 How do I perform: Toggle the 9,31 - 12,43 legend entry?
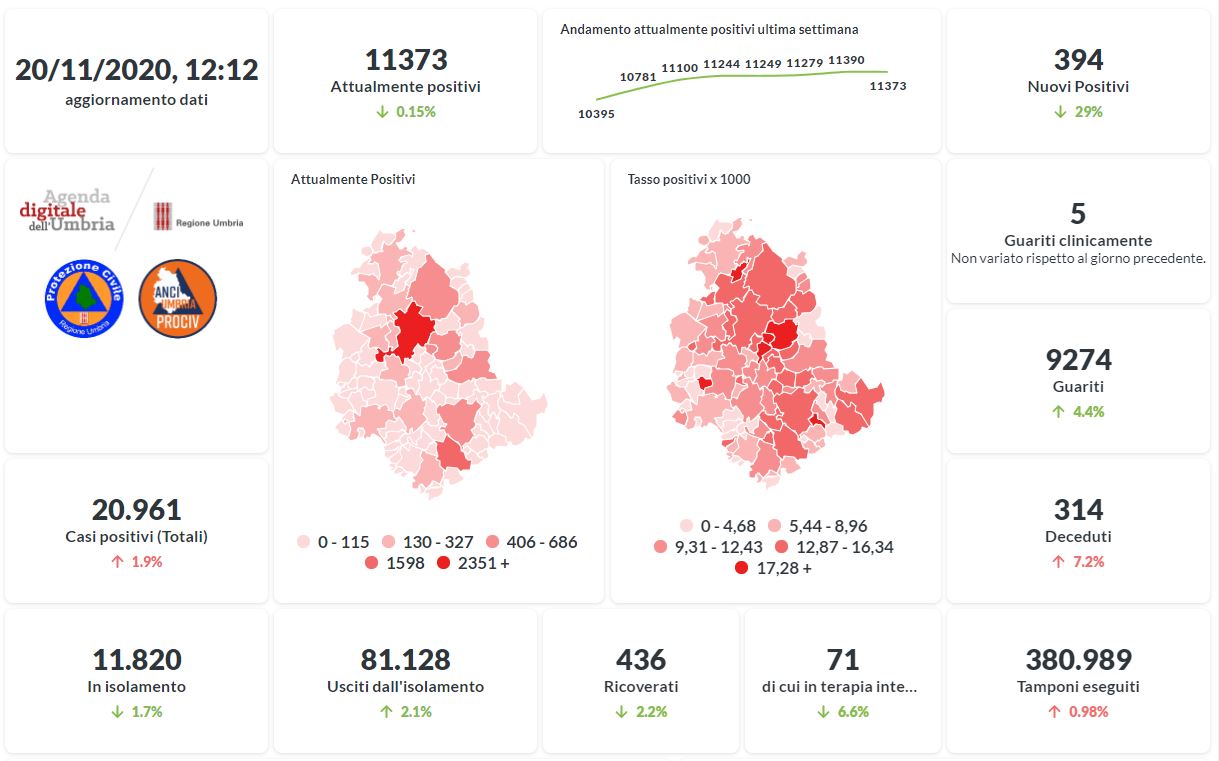click(708, 547)
